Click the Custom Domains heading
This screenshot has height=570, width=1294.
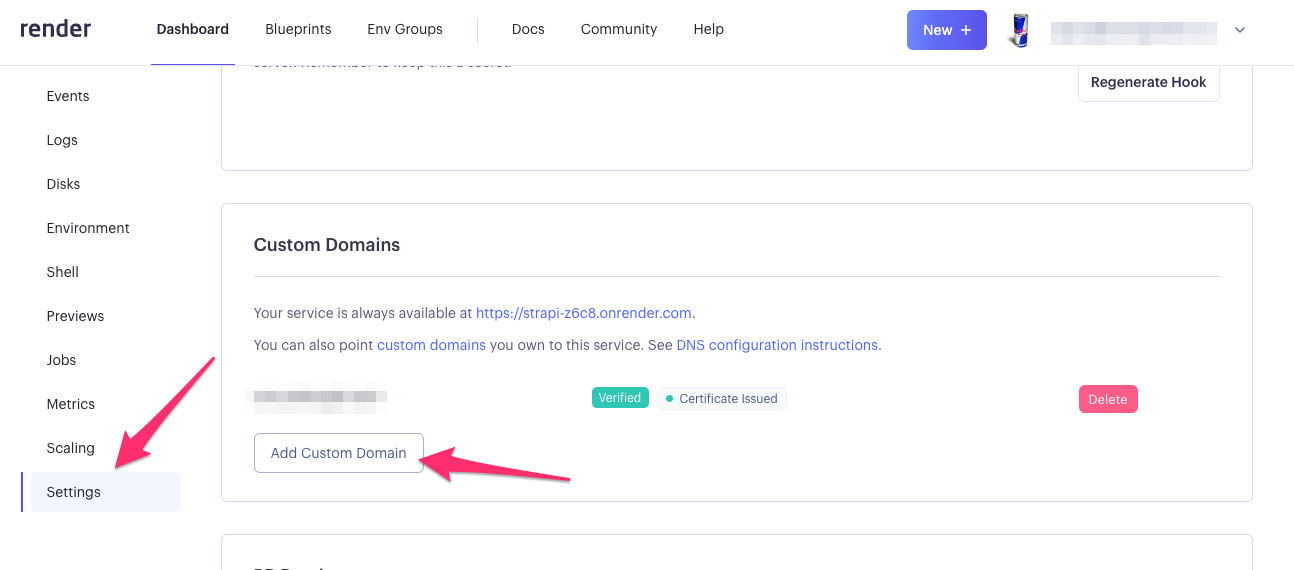pos(327,245)
